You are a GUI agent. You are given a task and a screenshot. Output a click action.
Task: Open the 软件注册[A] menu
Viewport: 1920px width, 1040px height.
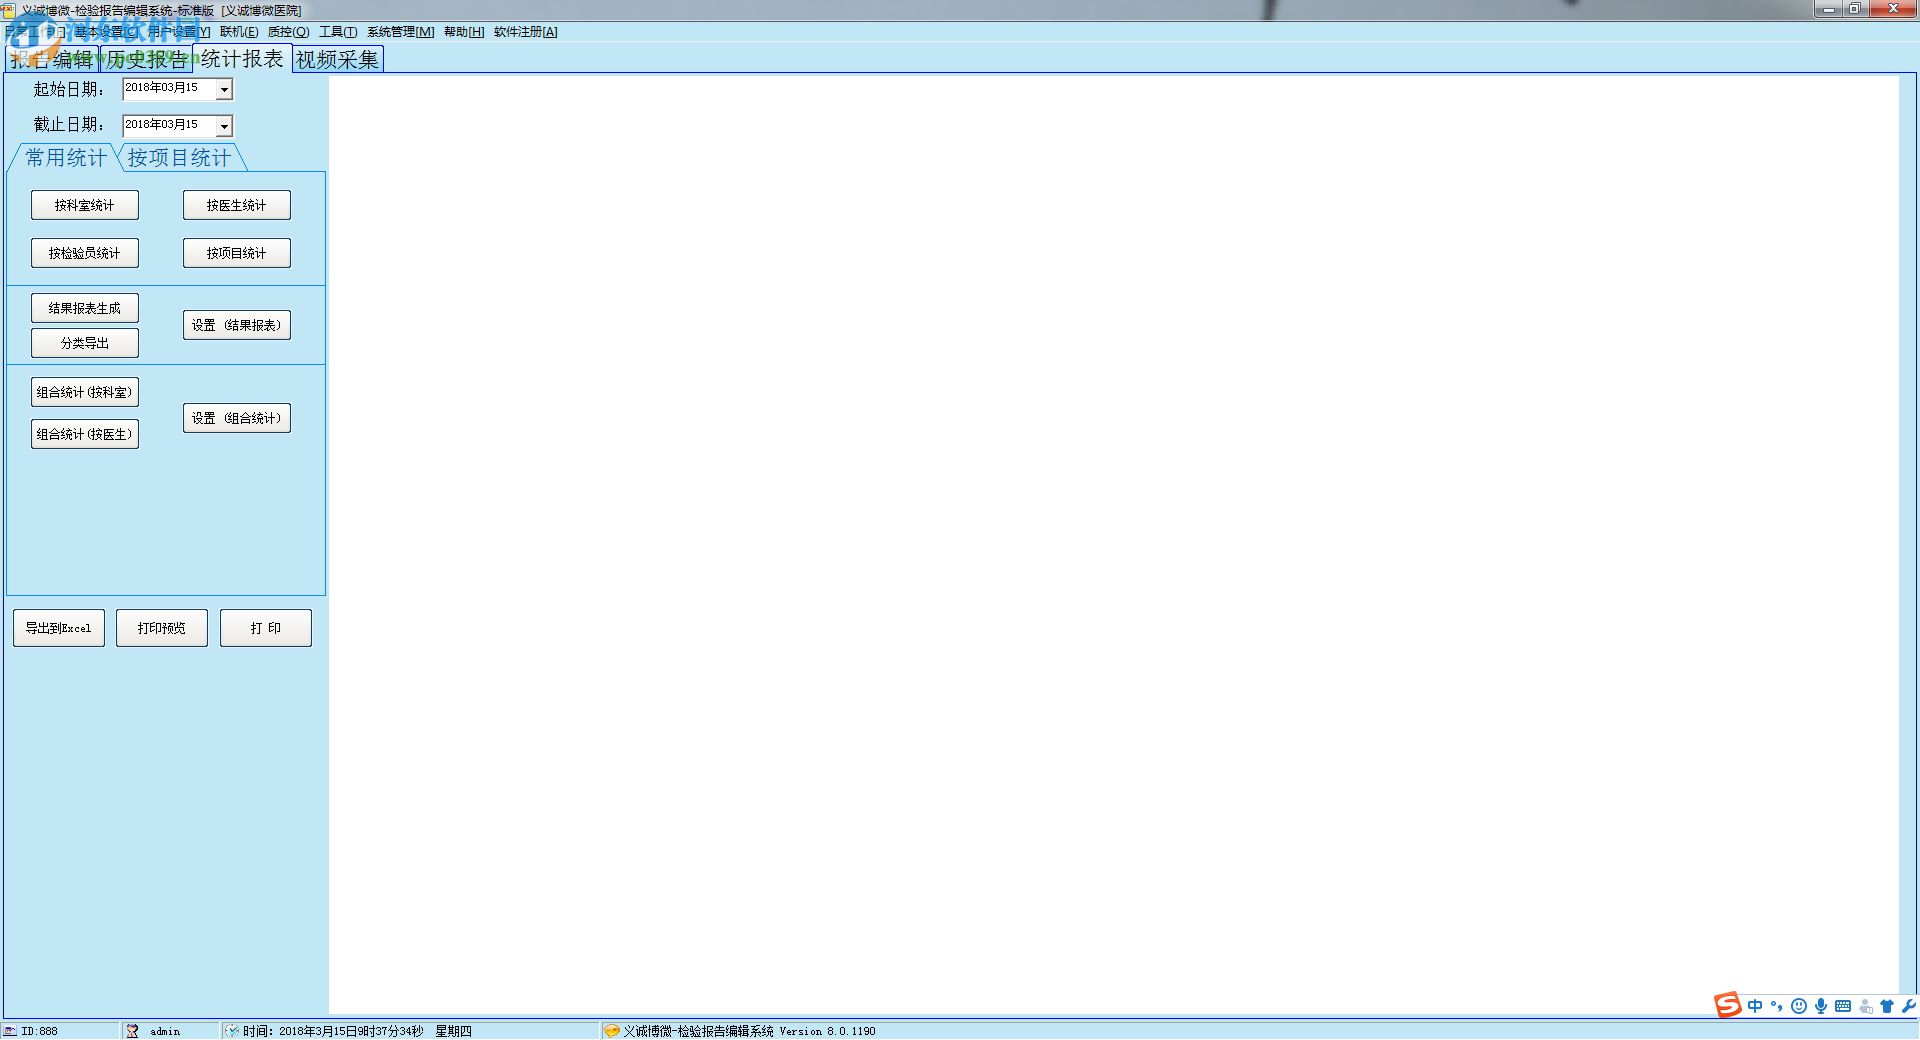coord(526,32)
